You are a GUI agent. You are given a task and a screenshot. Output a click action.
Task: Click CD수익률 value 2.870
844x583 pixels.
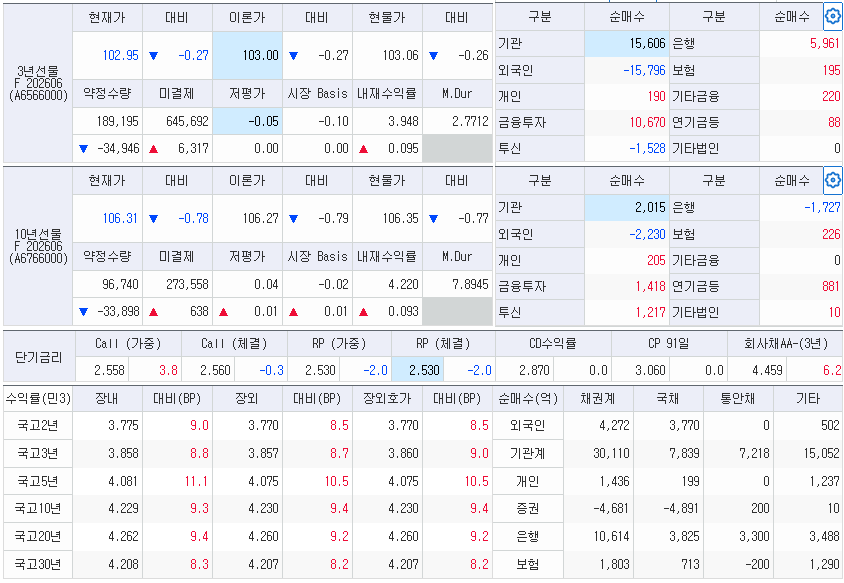[534, 370]
